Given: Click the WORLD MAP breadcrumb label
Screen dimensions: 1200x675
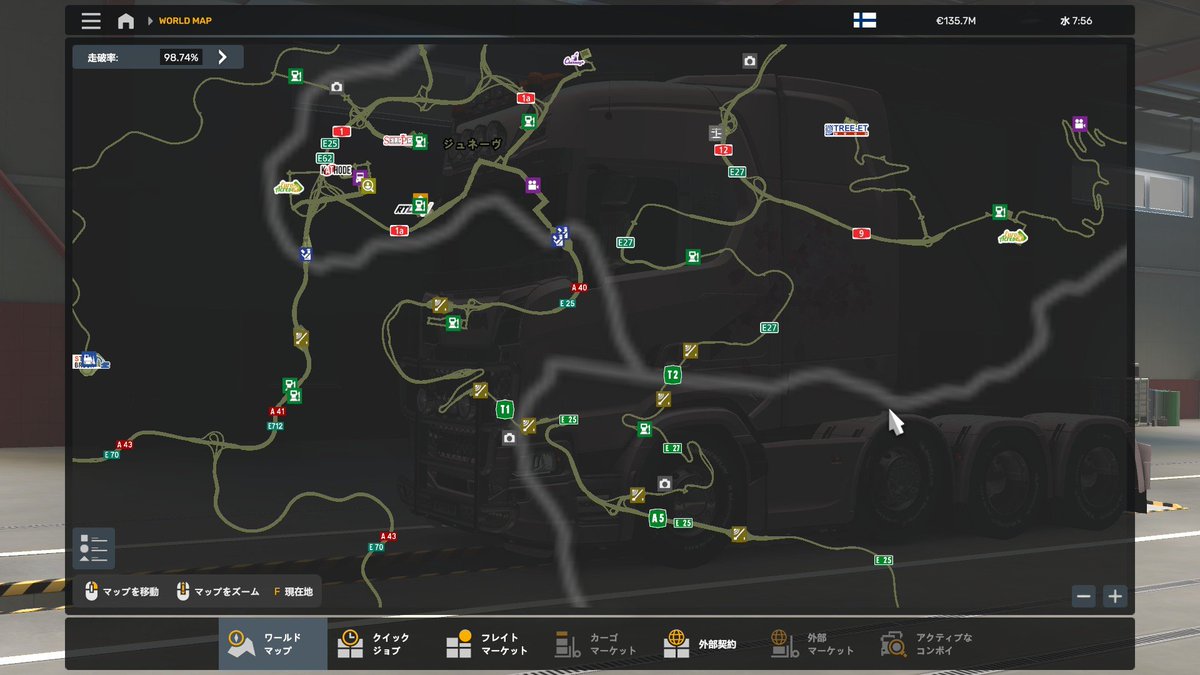Looking at the screenshot, I should (185, 20).
